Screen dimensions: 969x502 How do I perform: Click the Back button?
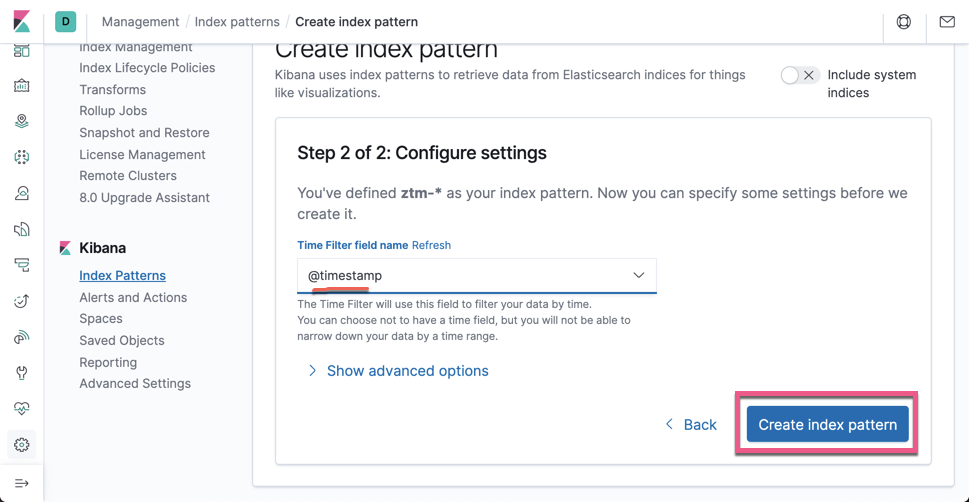click(691, 425)
